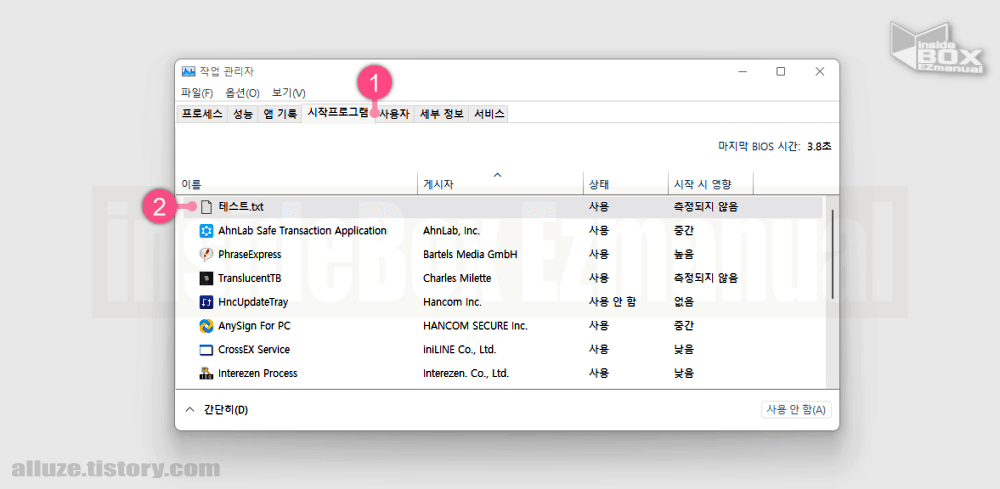The image size is (1000, 489).
Task: Select the 테스트.txt row name
Action: tap(241, 207)
